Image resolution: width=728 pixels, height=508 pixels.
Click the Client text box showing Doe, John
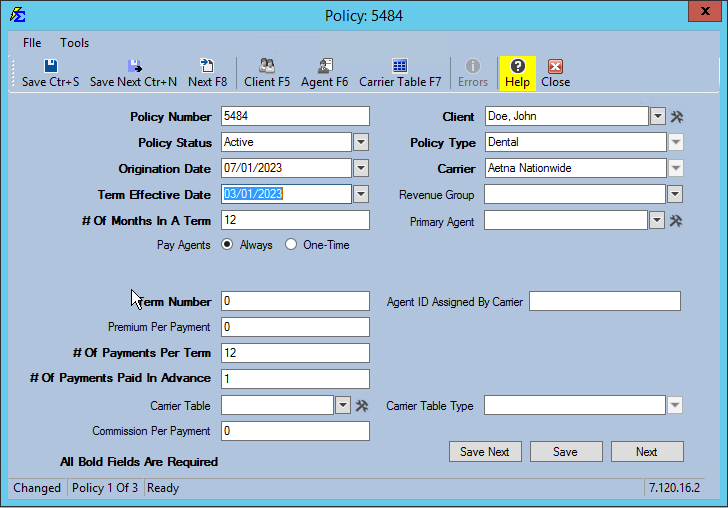coord(566,116)
